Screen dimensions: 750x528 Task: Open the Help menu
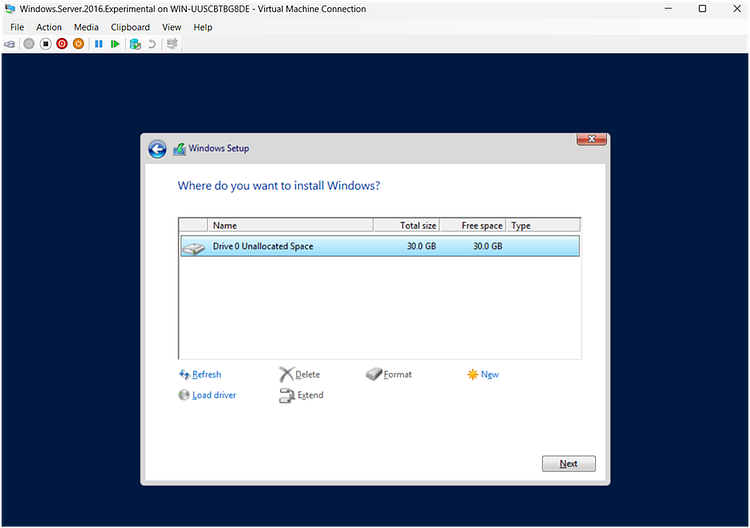click(x=203, y=27)
